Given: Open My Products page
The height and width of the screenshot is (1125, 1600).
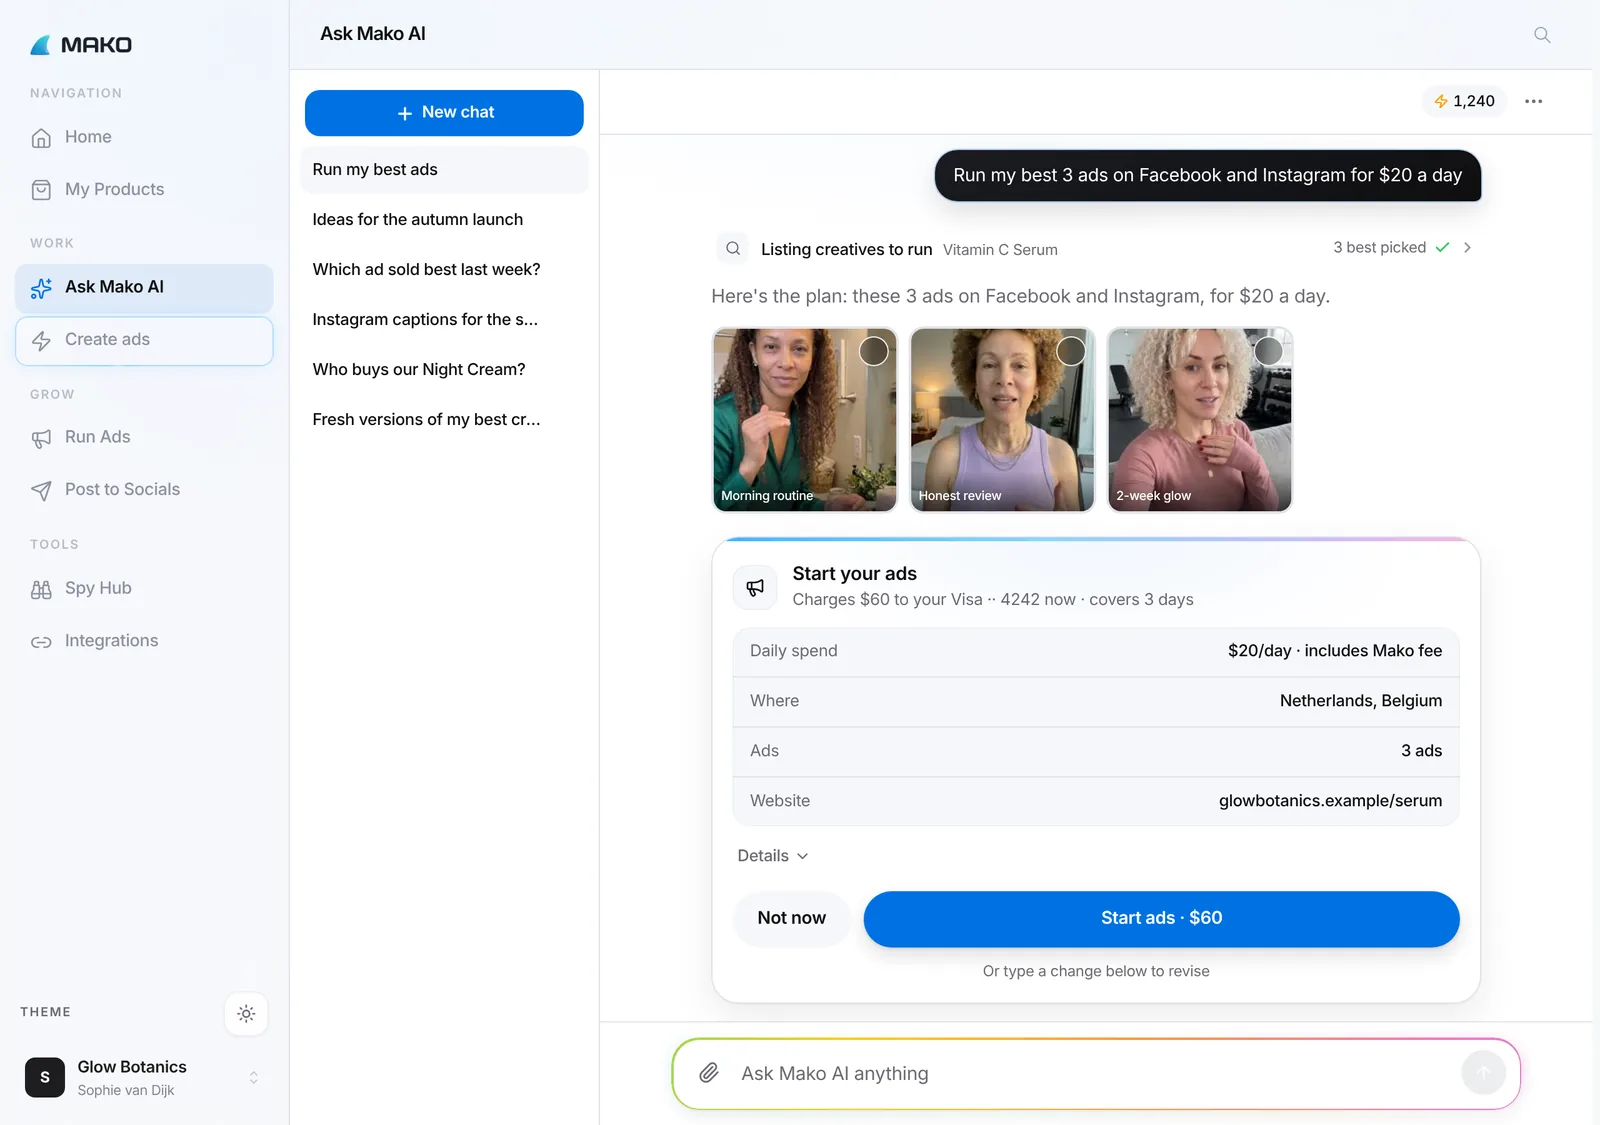Looking at the screenshot, I should [x=144, y=189].
